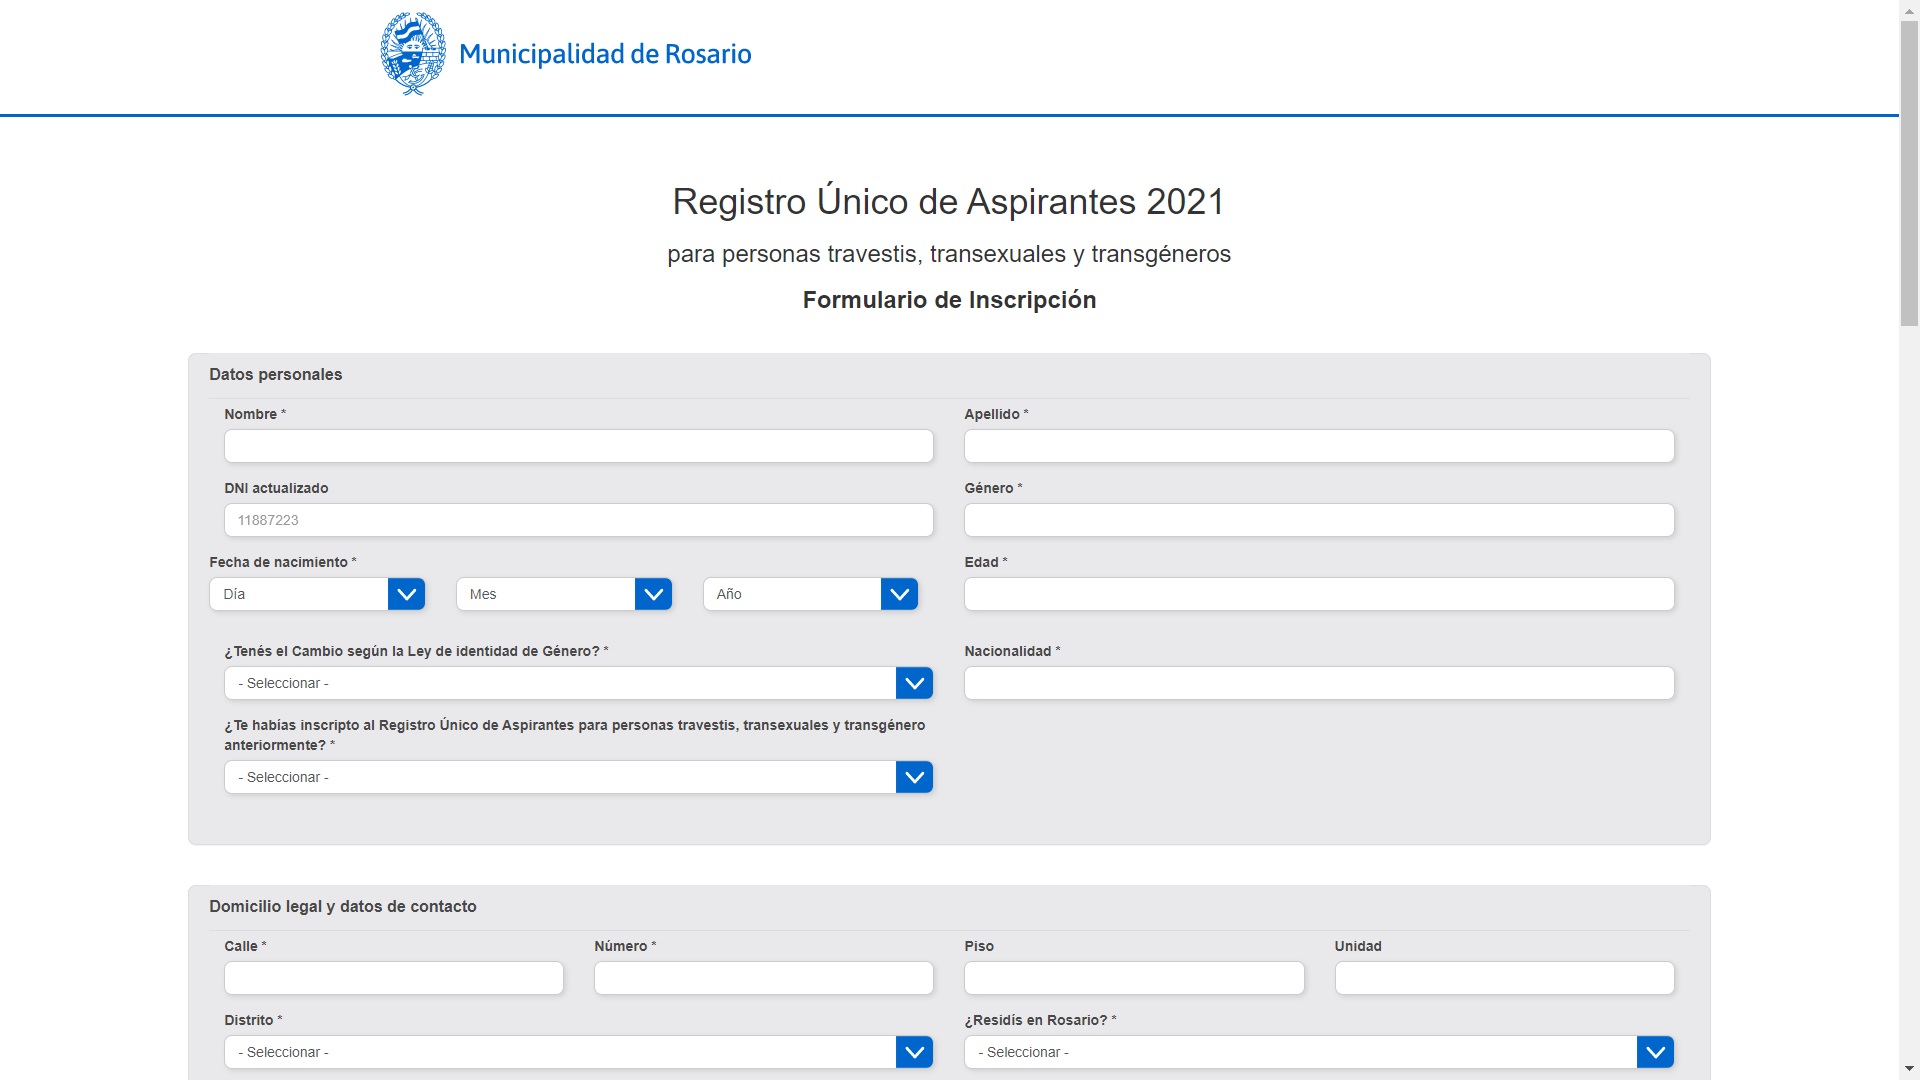Open the Mes month dropdown

tap(563, 594)
